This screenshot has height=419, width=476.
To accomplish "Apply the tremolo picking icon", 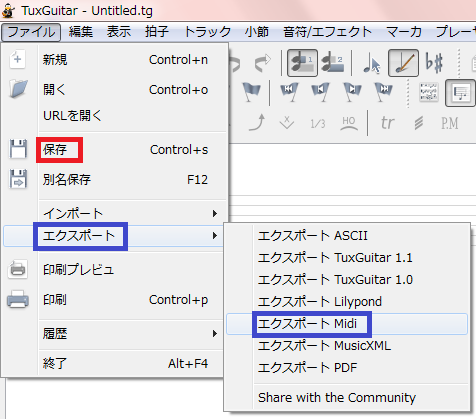I will point(419,123).
